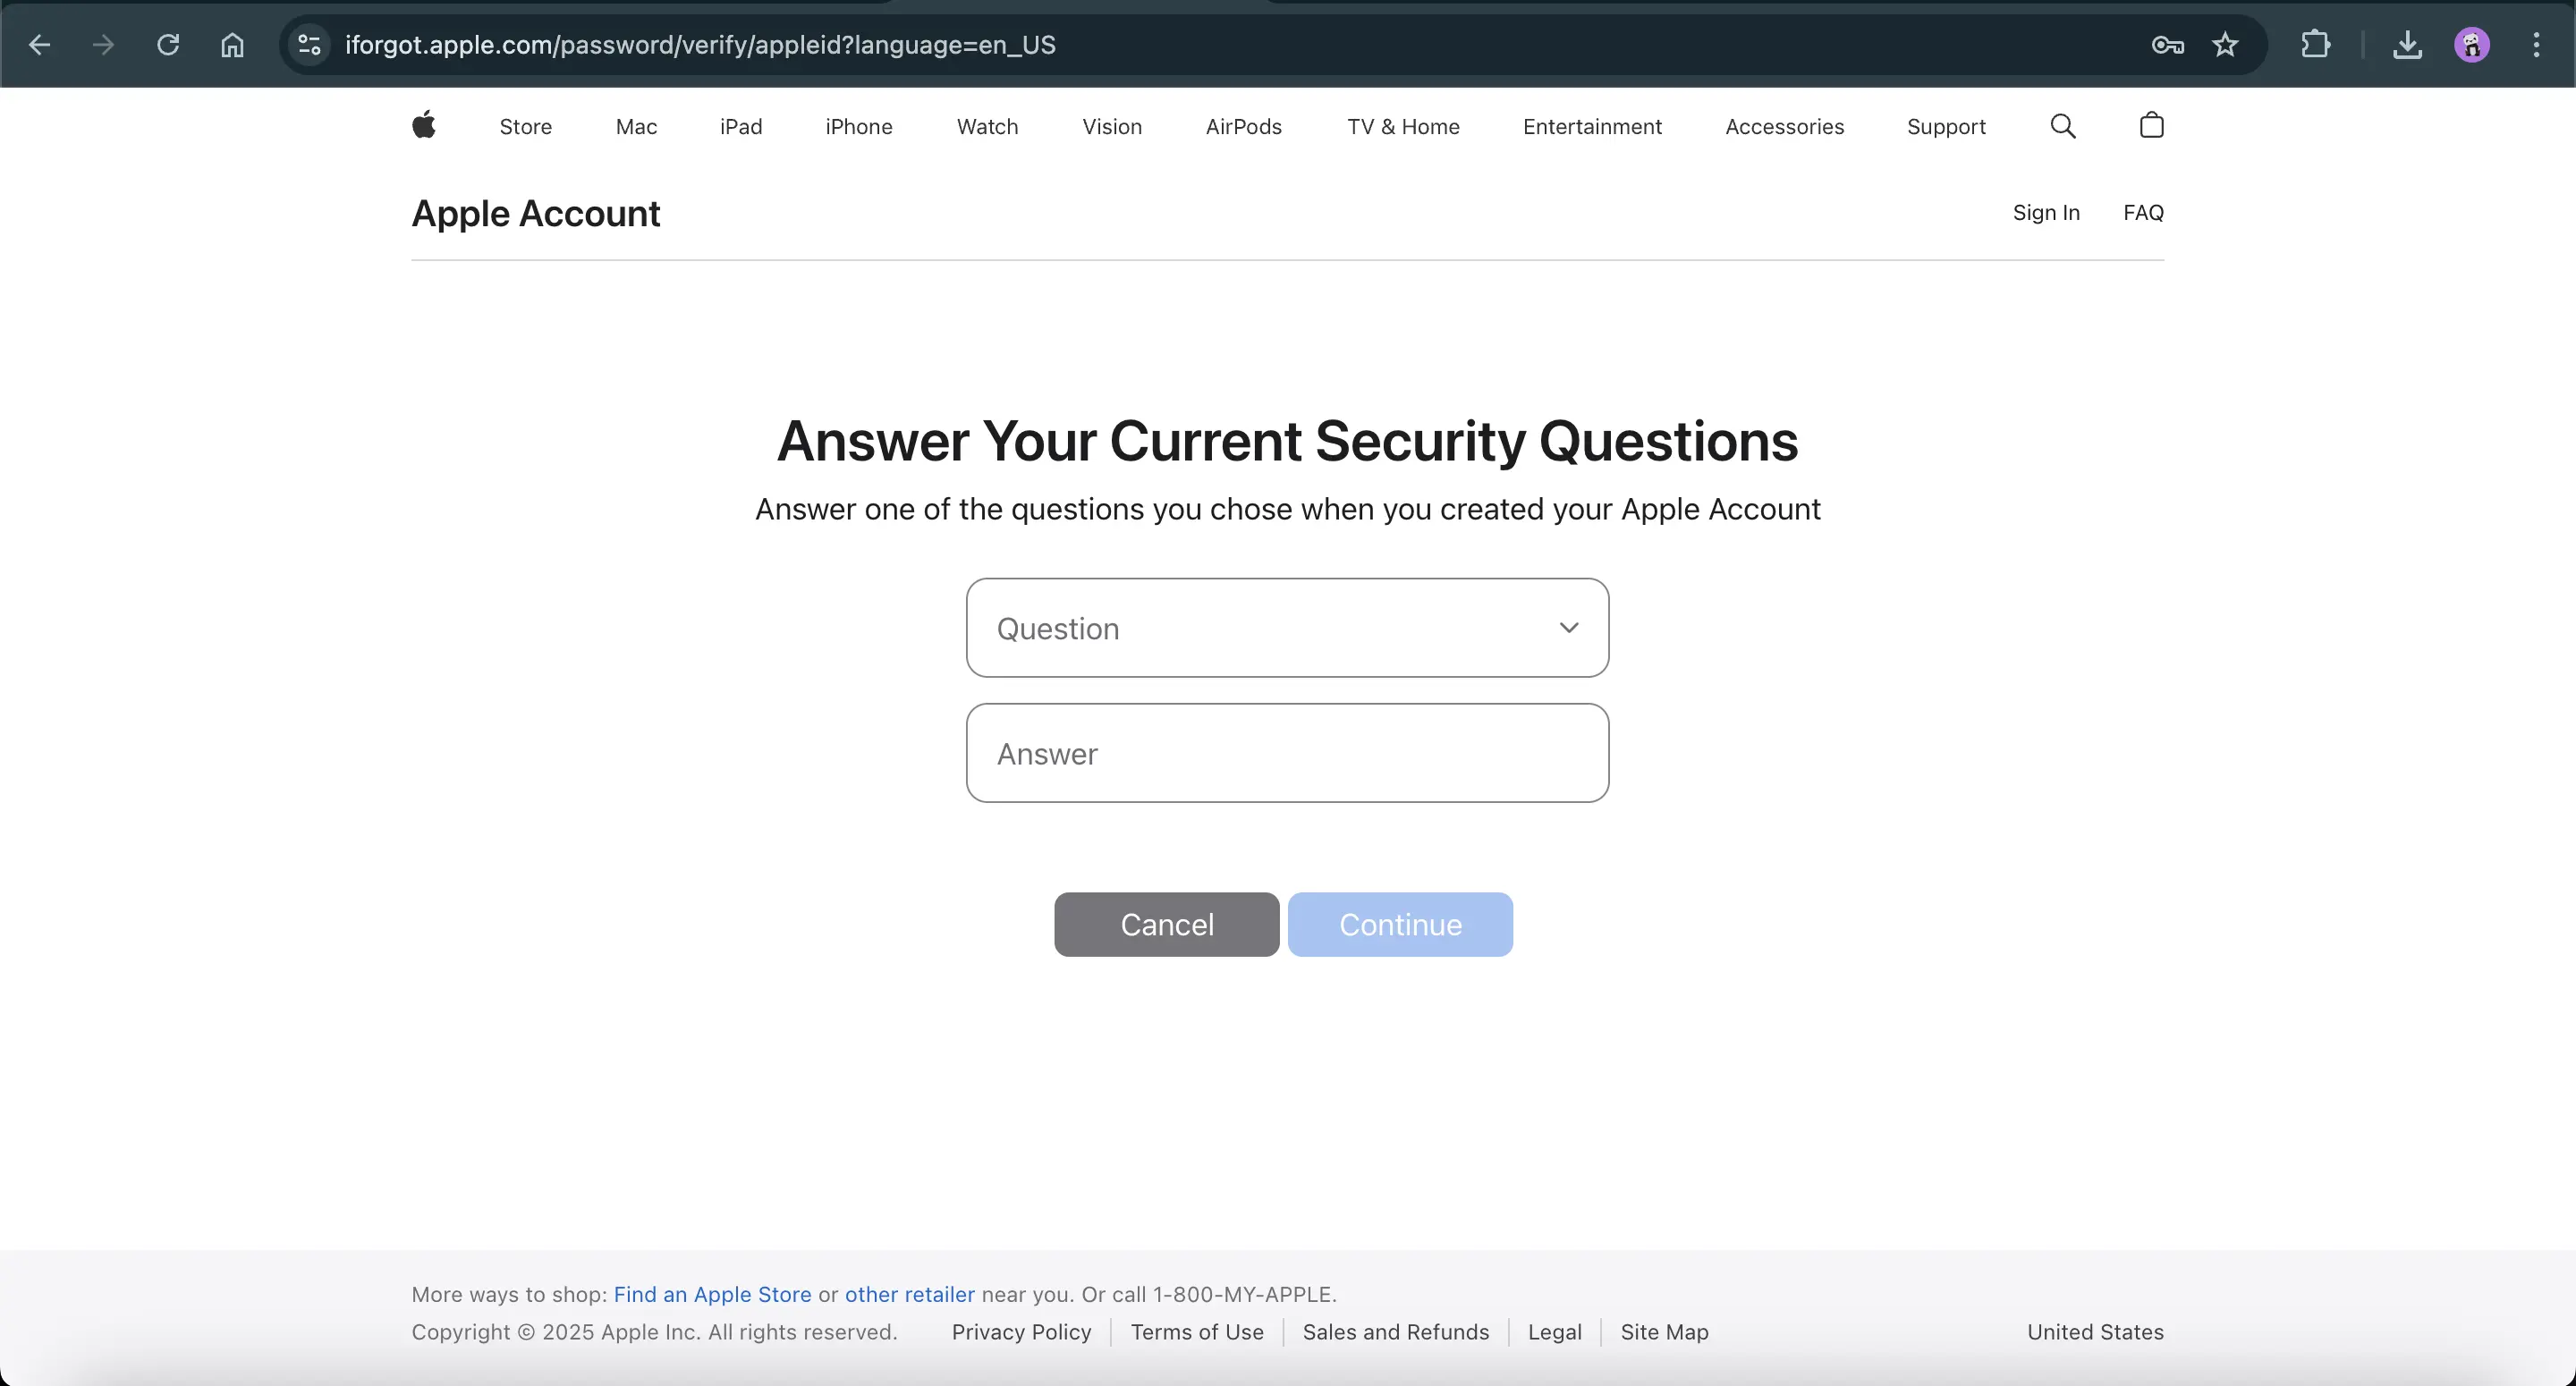
Task: Open the saved passwords key icon
Action: pyautogui.click(x=2167, y=45)
